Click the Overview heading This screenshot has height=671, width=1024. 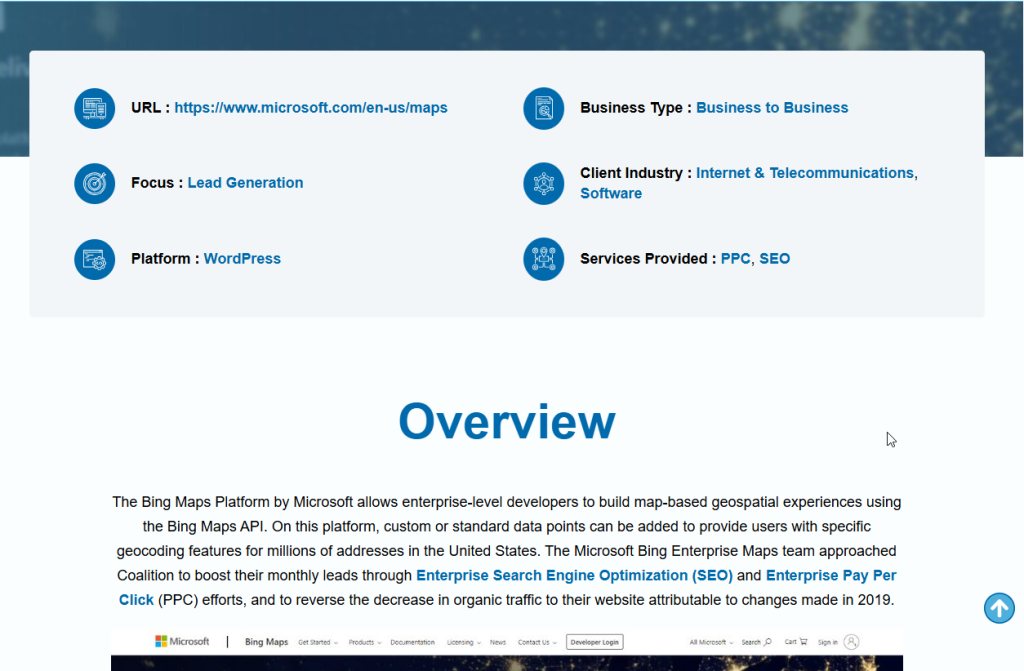tap(507, 422)
